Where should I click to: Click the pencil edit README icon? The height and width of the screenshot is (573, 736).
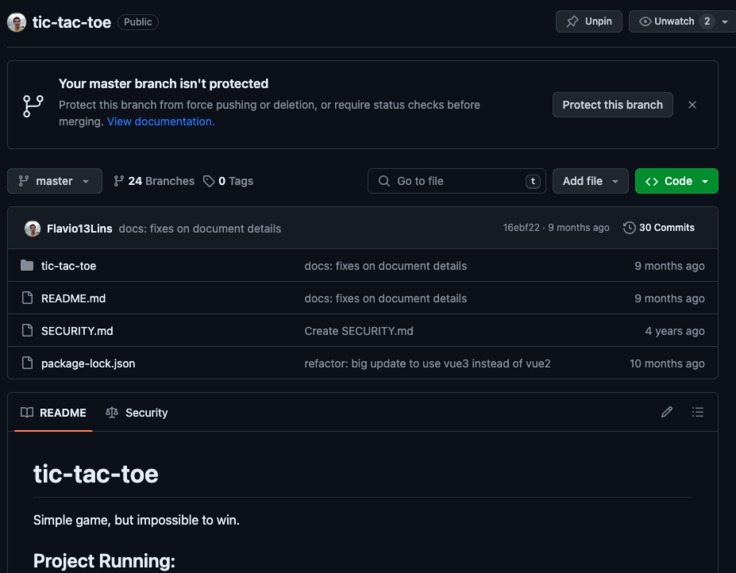[x=667, y=412]
